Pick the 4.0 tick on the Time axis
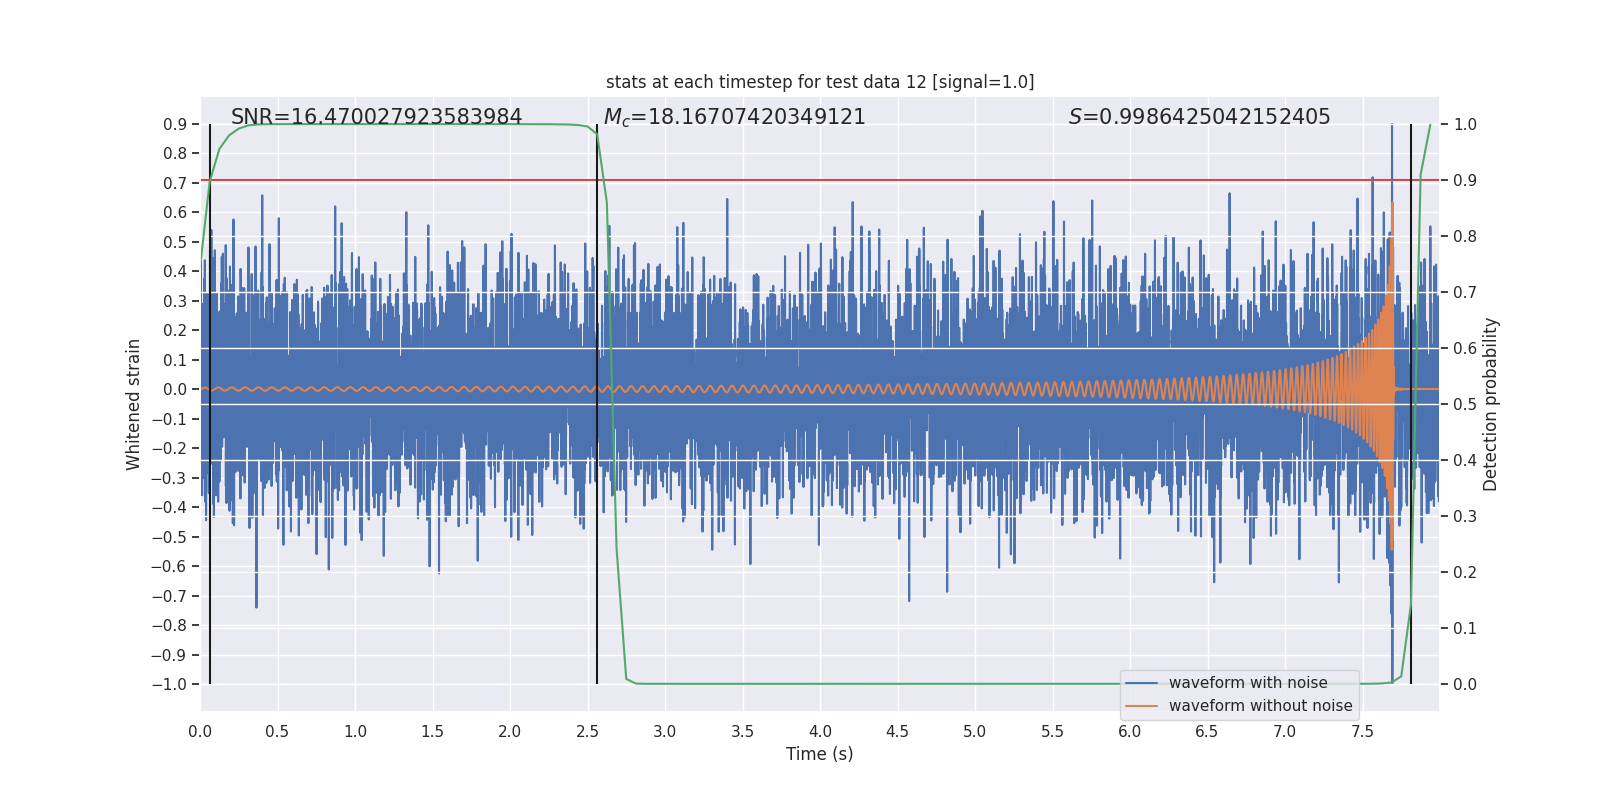This screenshot has height=800, width=1600. [x=820, y=731]
